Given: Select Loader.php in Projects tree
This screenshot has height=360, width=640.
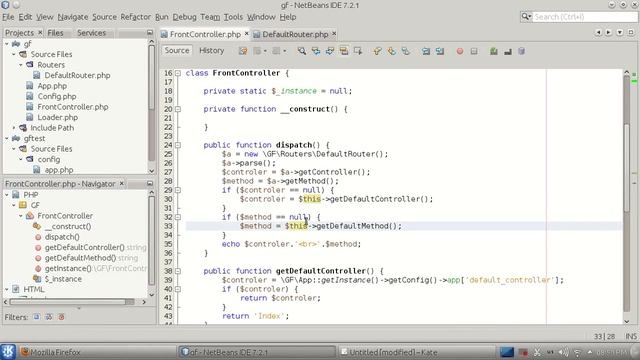Looking at the screenshot, I should (x=58, y=118).
